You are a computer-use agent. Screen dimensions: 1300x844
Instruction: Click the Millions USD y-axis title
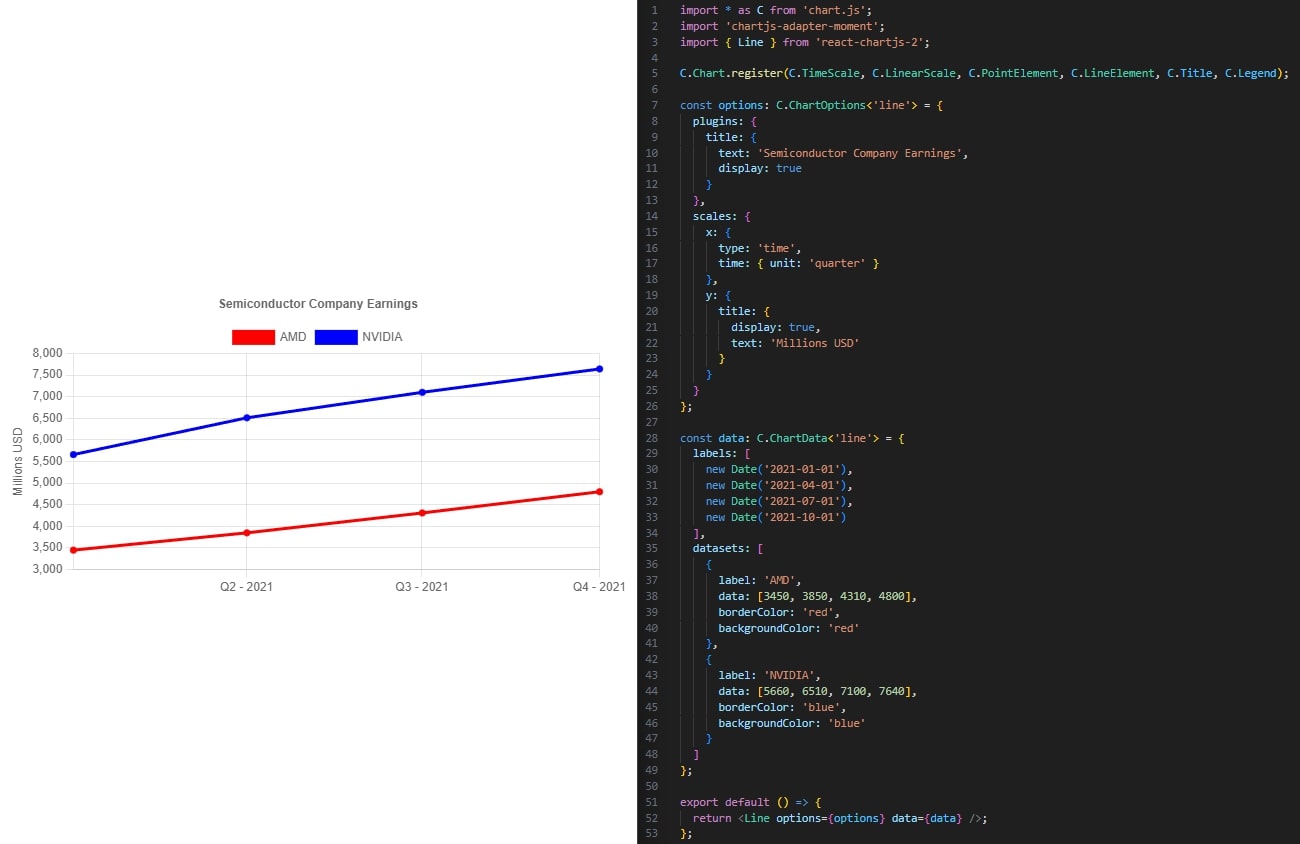click(x=18, y=461)
